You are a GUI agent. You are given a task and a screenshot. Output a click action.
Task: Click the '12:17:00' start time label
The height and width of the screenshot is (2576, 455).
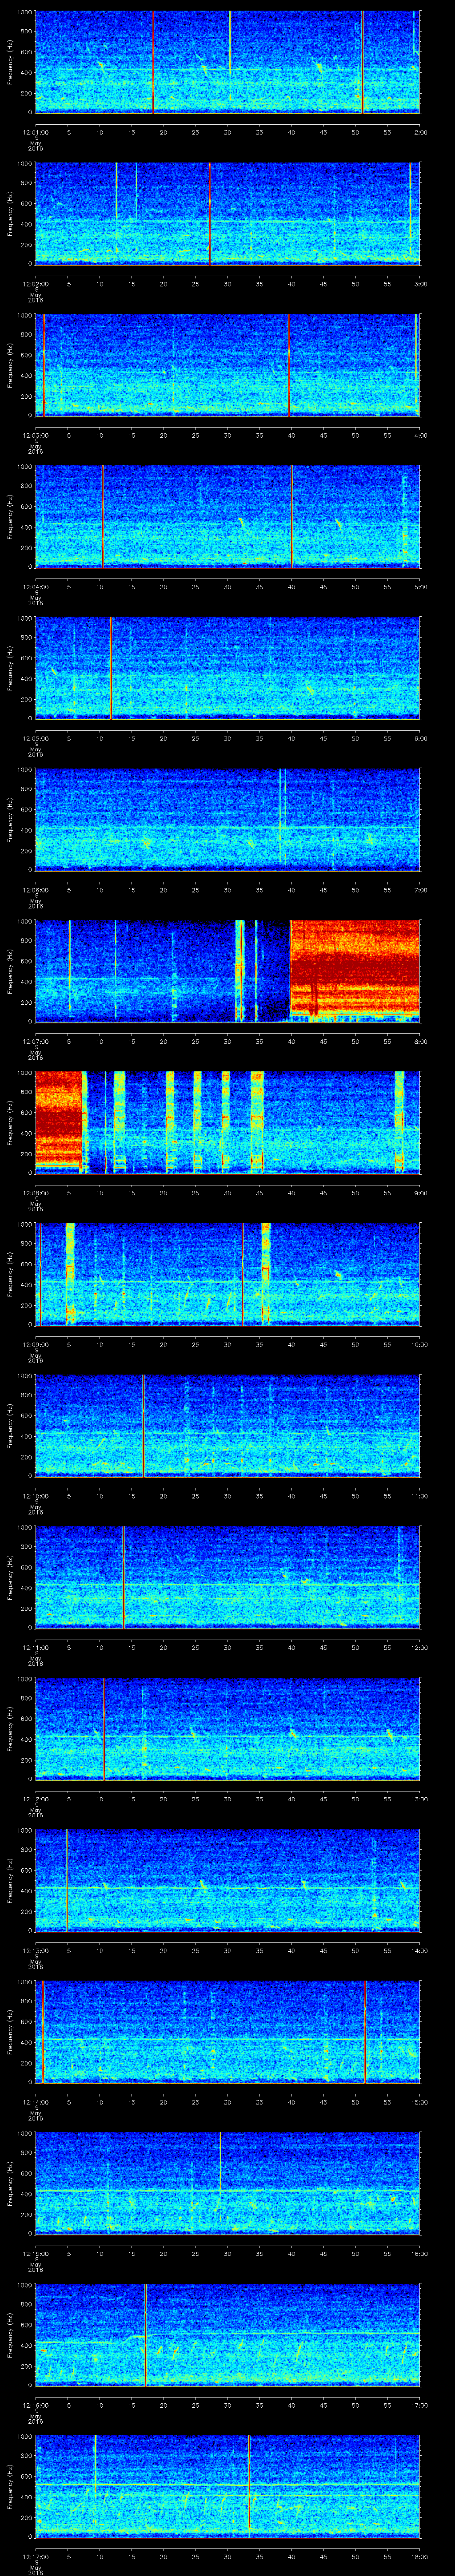click(35, 2556)
